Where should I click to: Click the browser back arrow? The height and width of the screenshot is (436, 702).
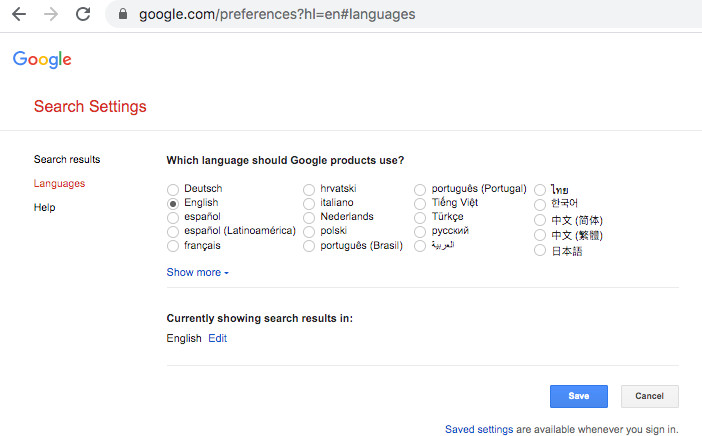(x=19, y=15)
